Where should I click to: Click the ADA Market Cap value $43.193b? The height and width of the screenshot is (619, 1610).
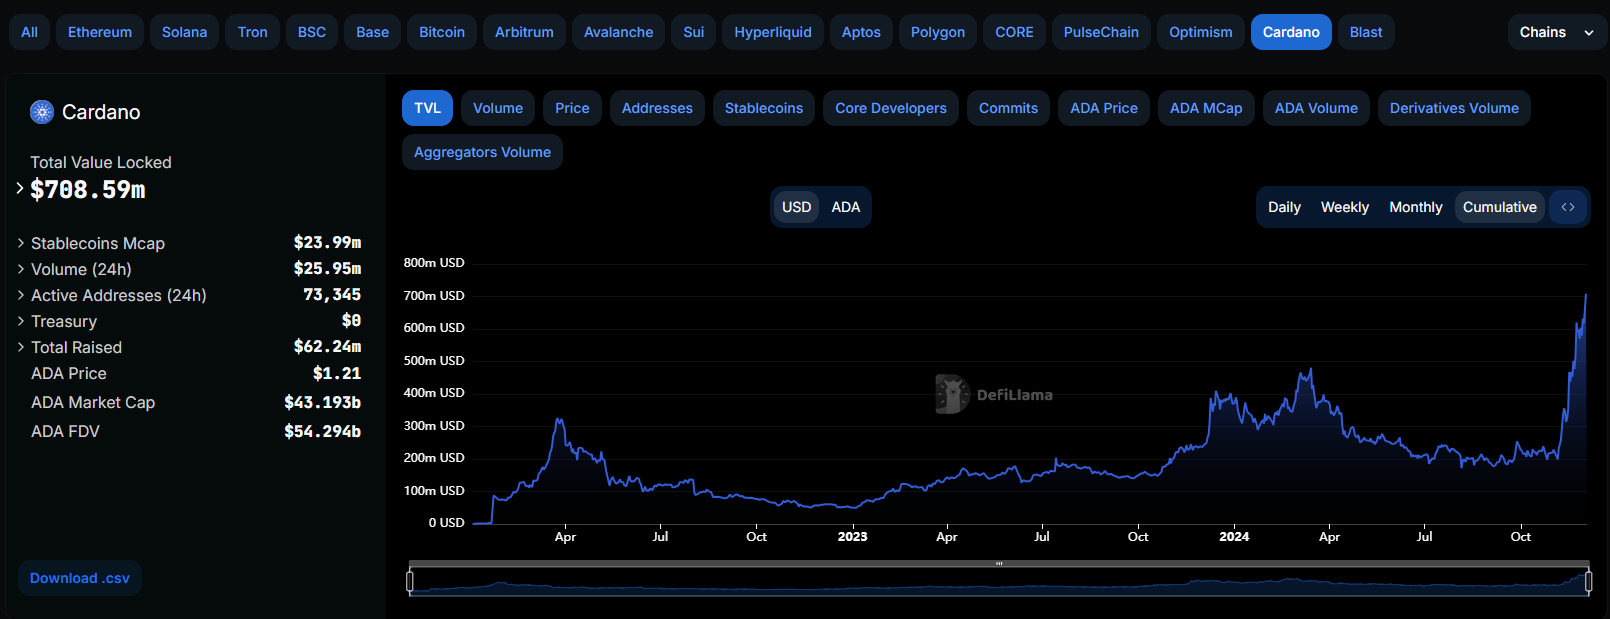(x=322, y=402)
